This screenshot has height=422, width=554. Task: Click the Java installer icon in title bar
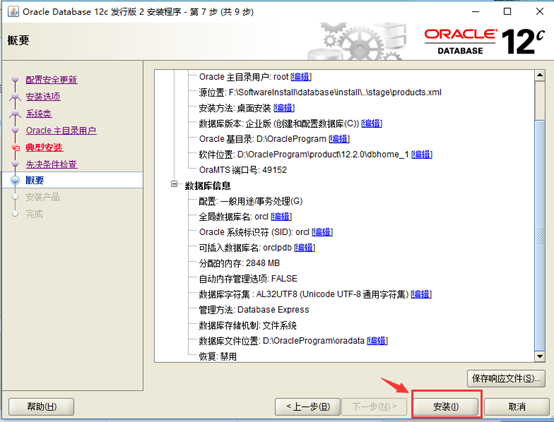coord(13,12)
